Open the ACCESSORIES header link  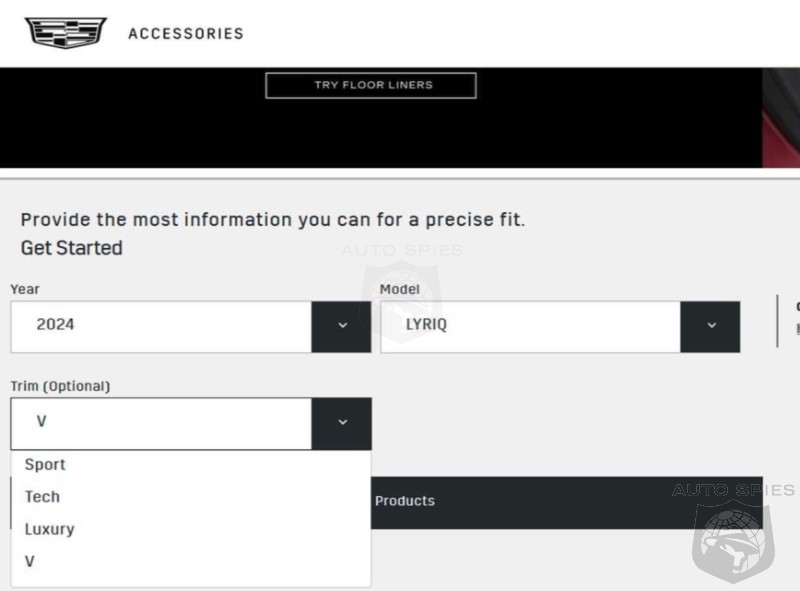pyautogui.click(x=186, y=34)
